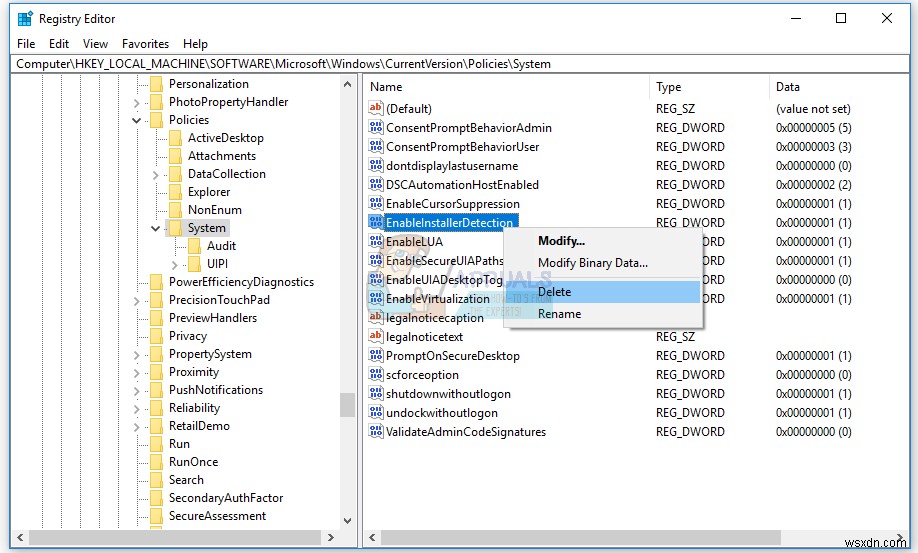Click the Policies folder icon
The width and height of the screenshot is (918, 553).
coord(156,120)
